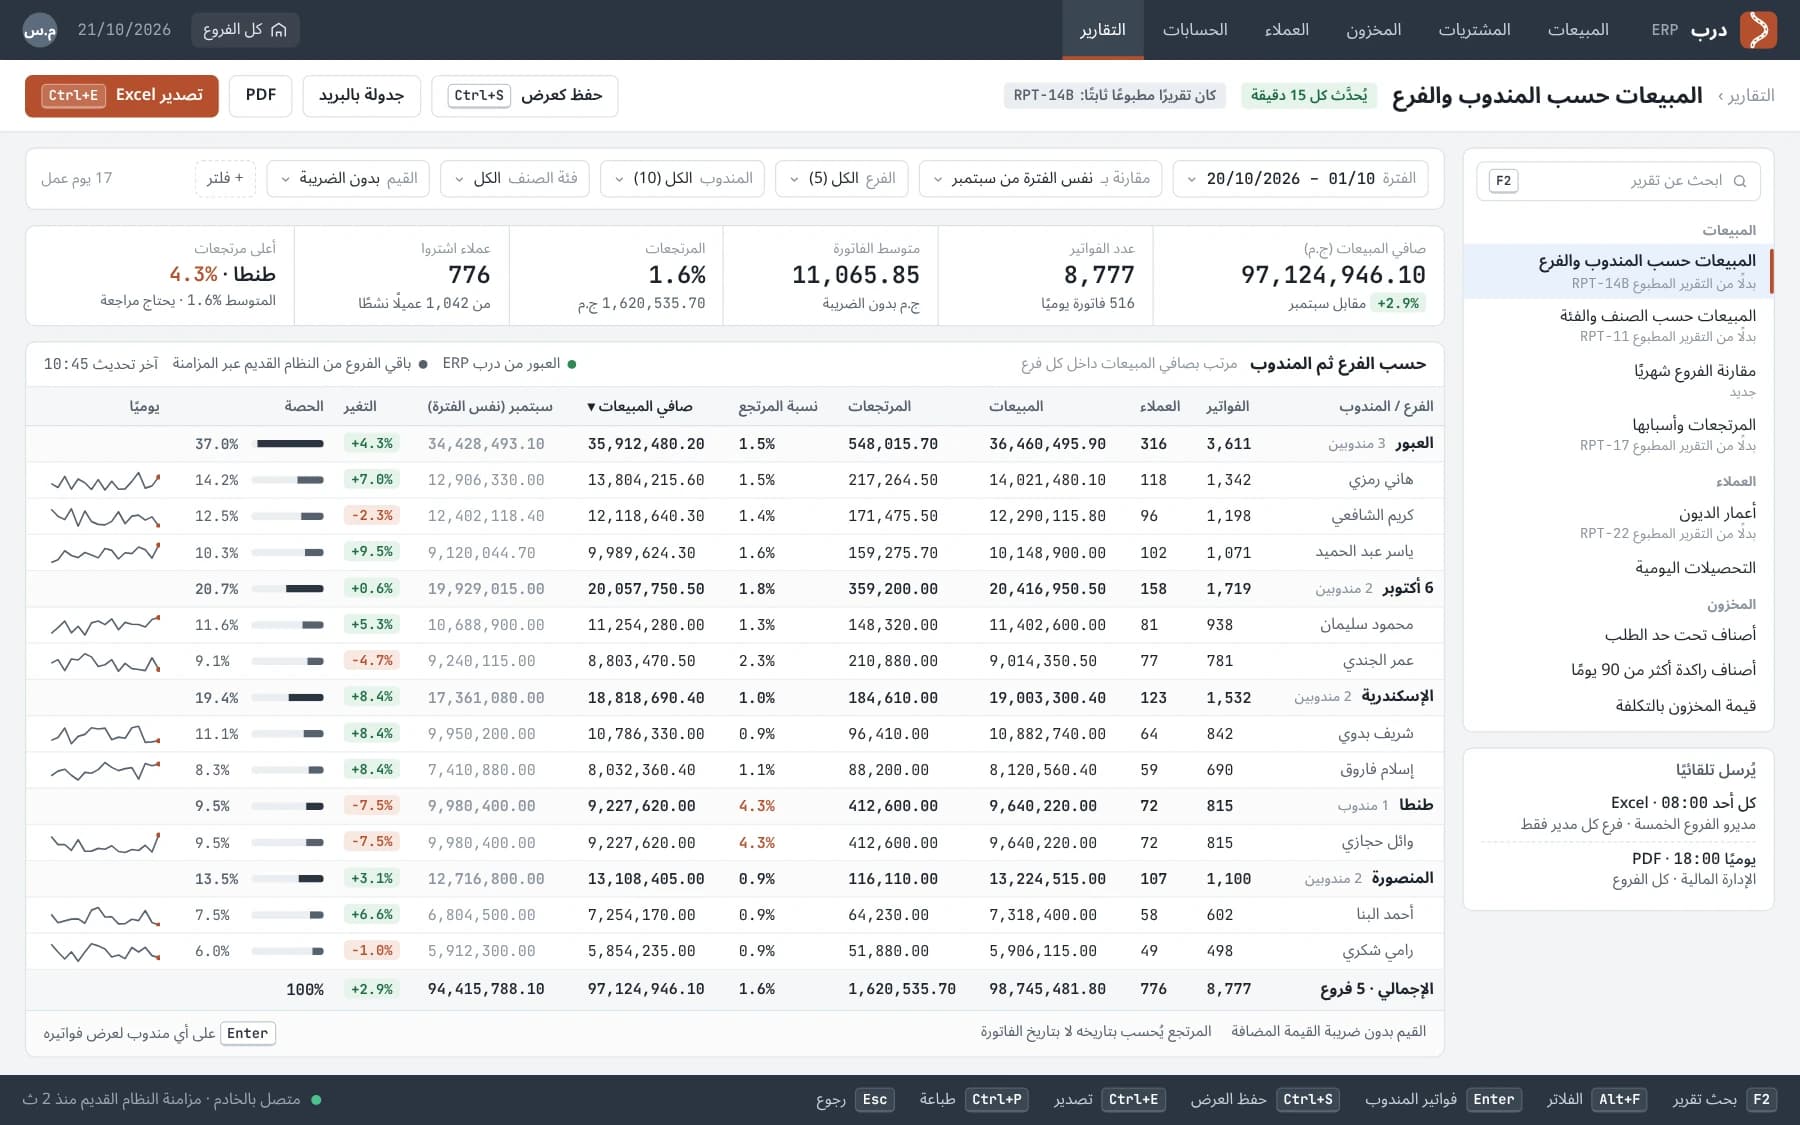
Task: Click the sparkline for وائل حجازي
Action: [105, 843]
